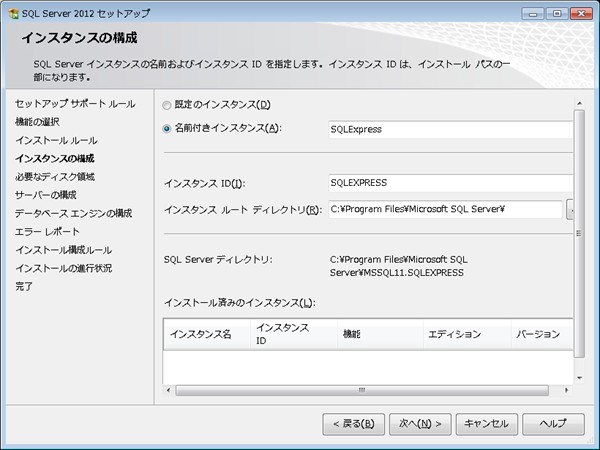Click the インストール済みのインスタンス label
600x450 pixels.
point(240,303)
